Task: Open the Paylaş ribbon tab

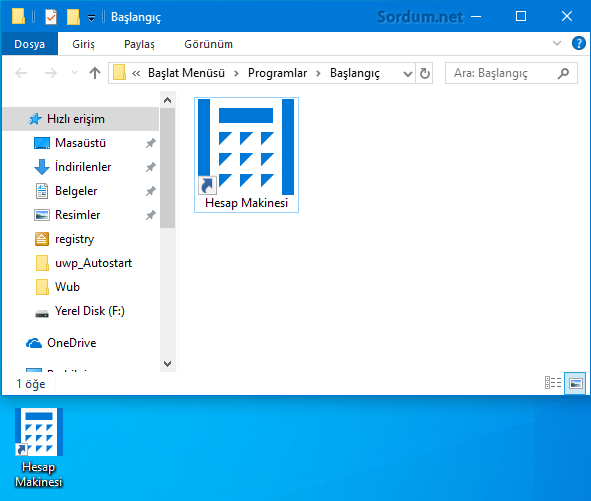Action: coord(139,44)
